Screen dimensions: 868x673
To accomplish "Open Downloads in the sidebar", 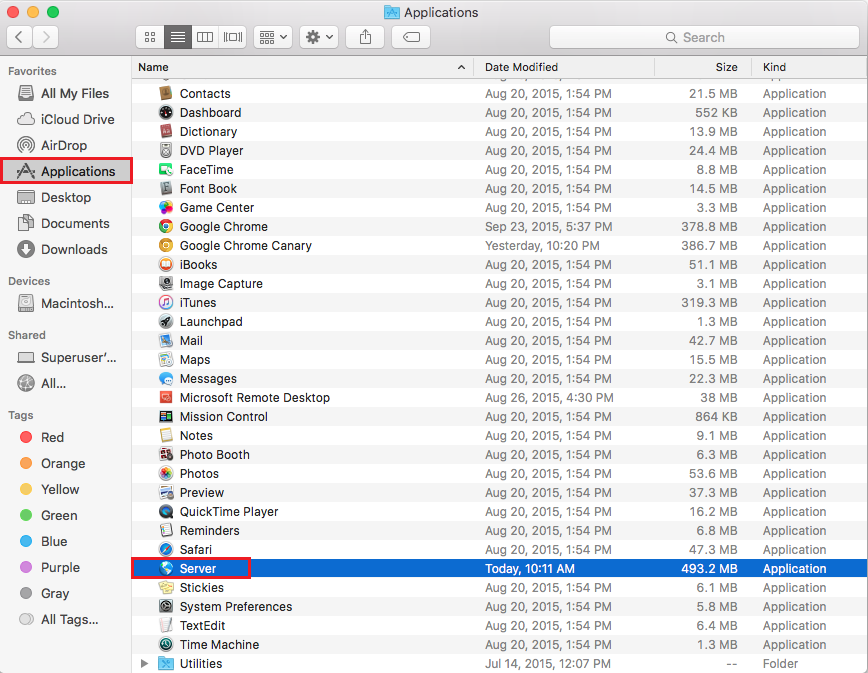I will click(x=73, y=250).
